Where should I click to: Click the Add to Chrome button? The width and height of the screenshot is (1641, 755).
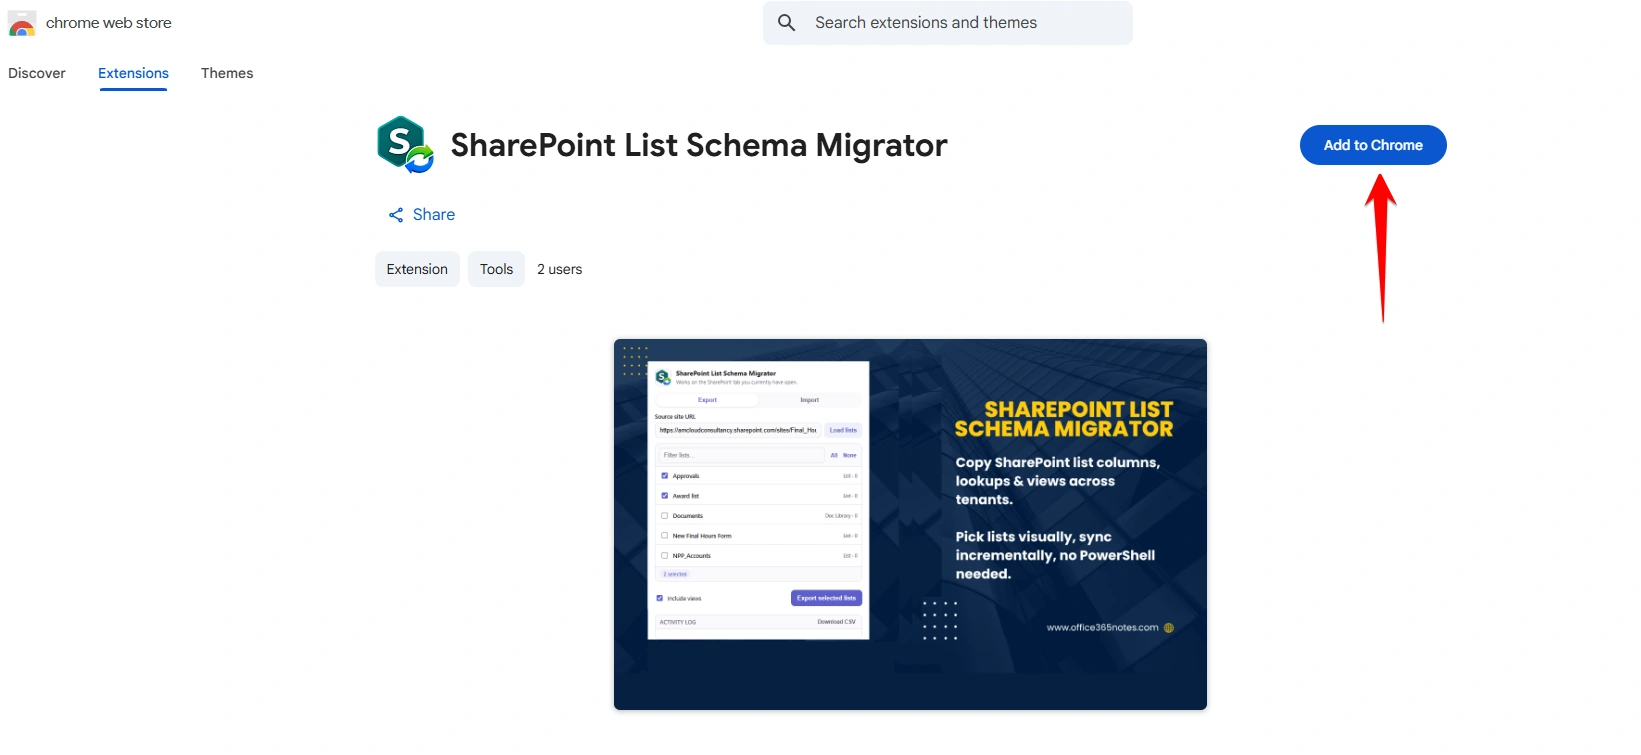click(x=1373, y=145)
